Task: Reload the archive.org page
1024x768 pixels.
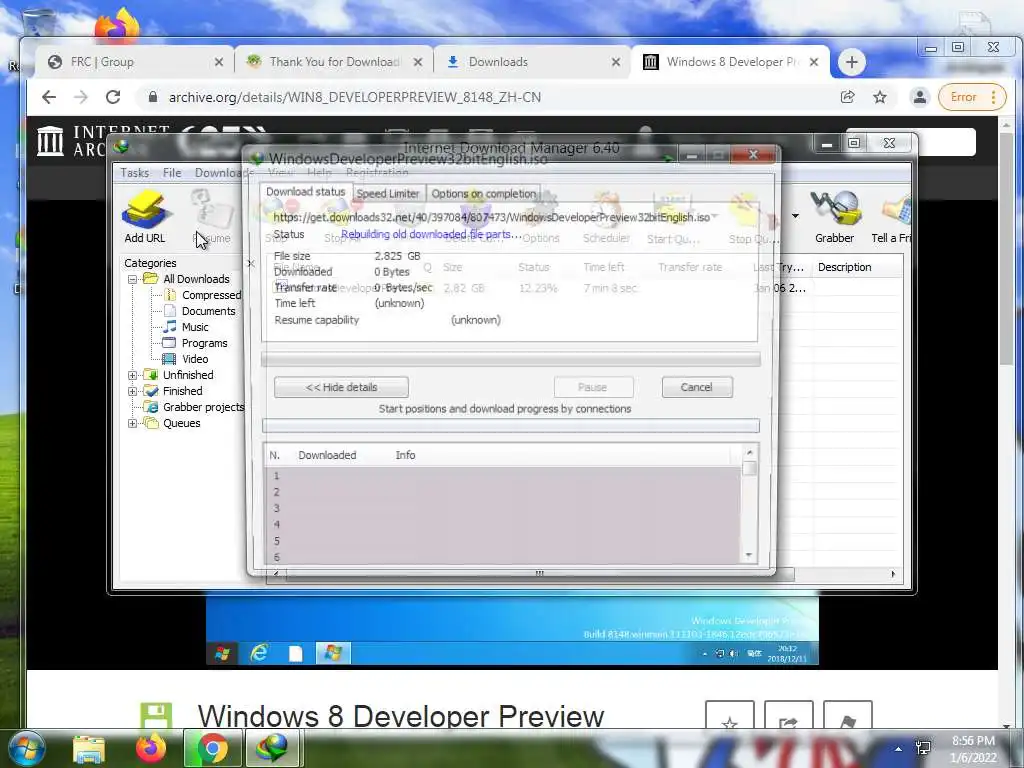Action: (113, 97)
